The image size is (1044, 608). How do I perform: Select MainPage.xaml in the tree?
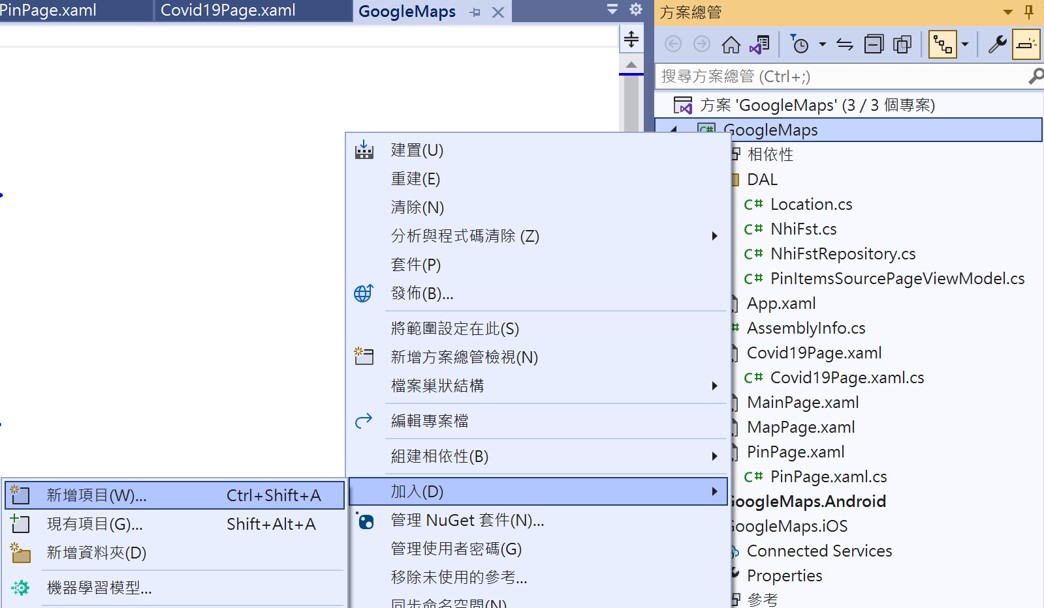click(802, 402)
